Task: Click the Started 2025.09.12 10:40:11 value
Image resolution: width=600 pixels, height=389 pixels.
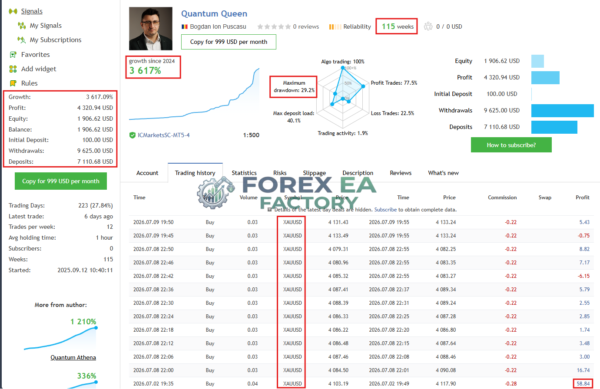Action: [85, 270]
